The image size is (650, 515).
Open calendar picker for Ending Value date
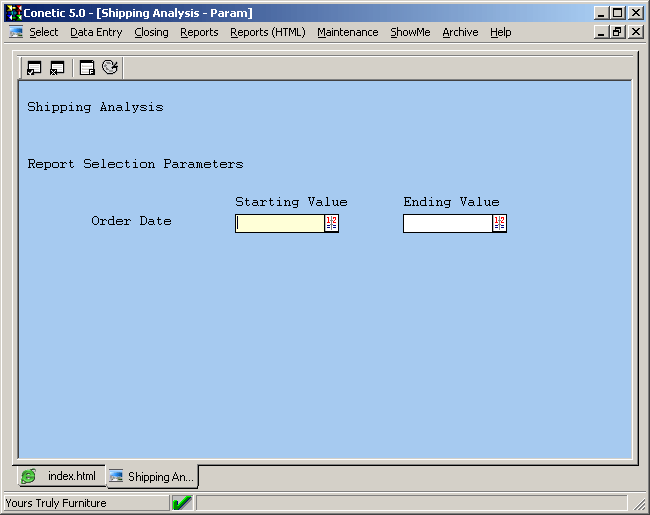pos(499,223)
